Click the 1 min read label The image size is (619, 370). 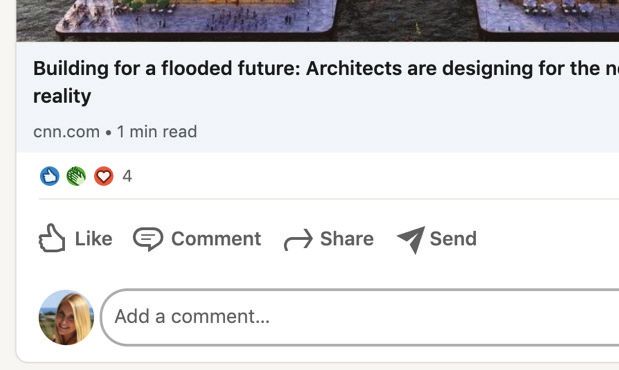coord(157,132)
